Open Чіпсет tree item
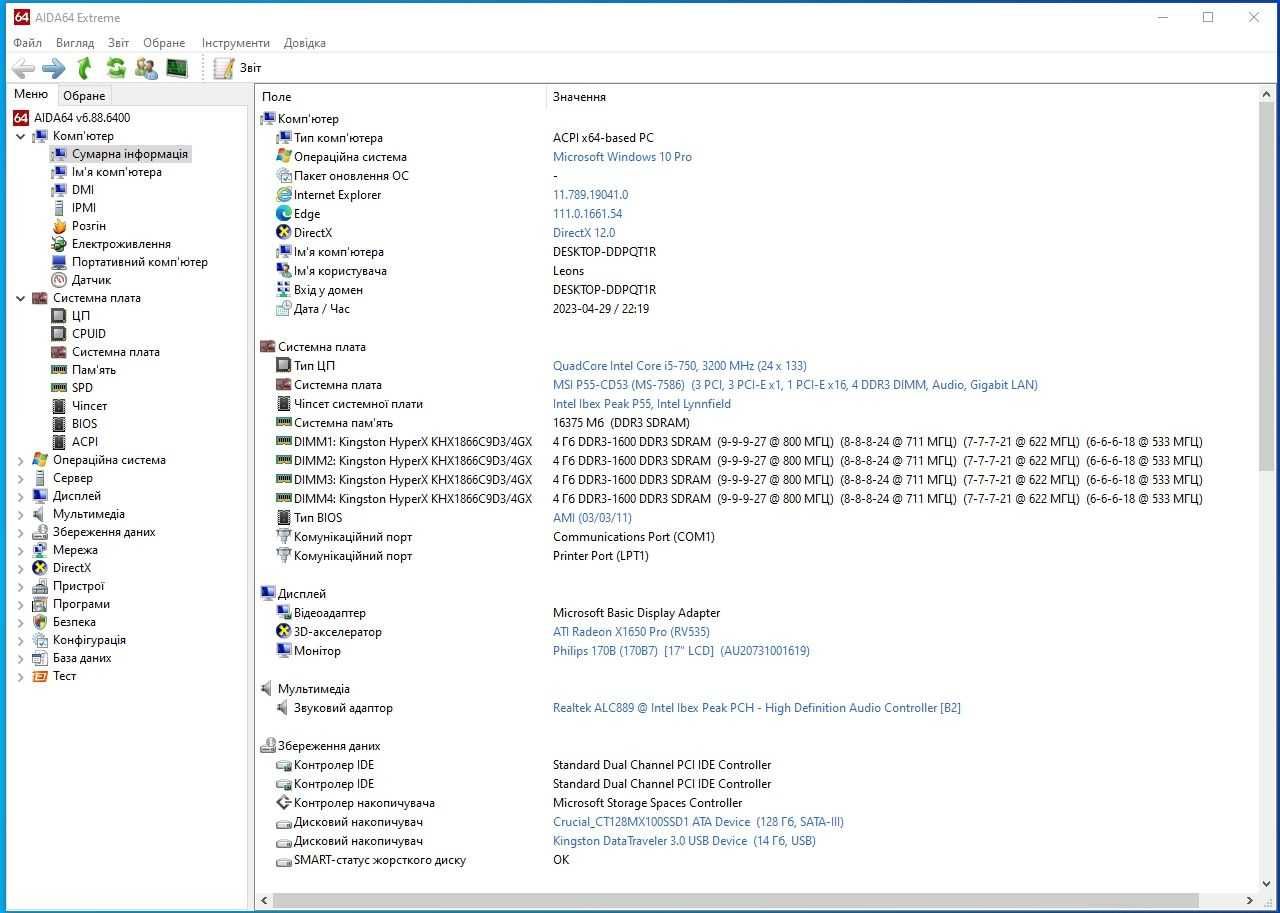1280x913 pixels. tap(89, 406)
